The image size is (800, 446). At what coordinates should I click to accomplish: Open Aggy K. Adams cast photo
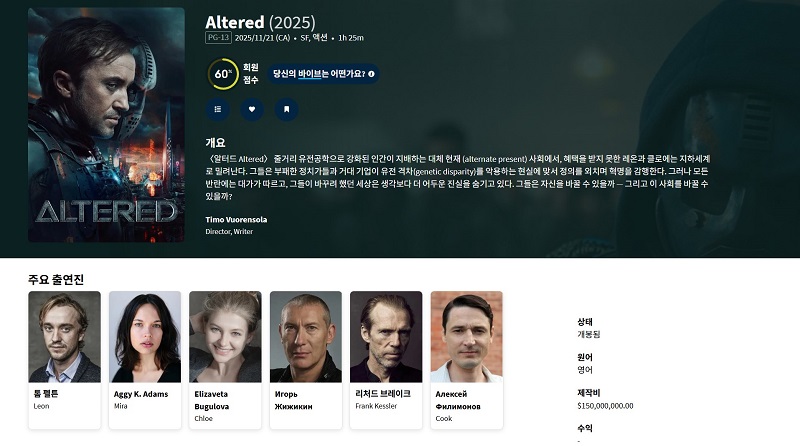point(145,337)
